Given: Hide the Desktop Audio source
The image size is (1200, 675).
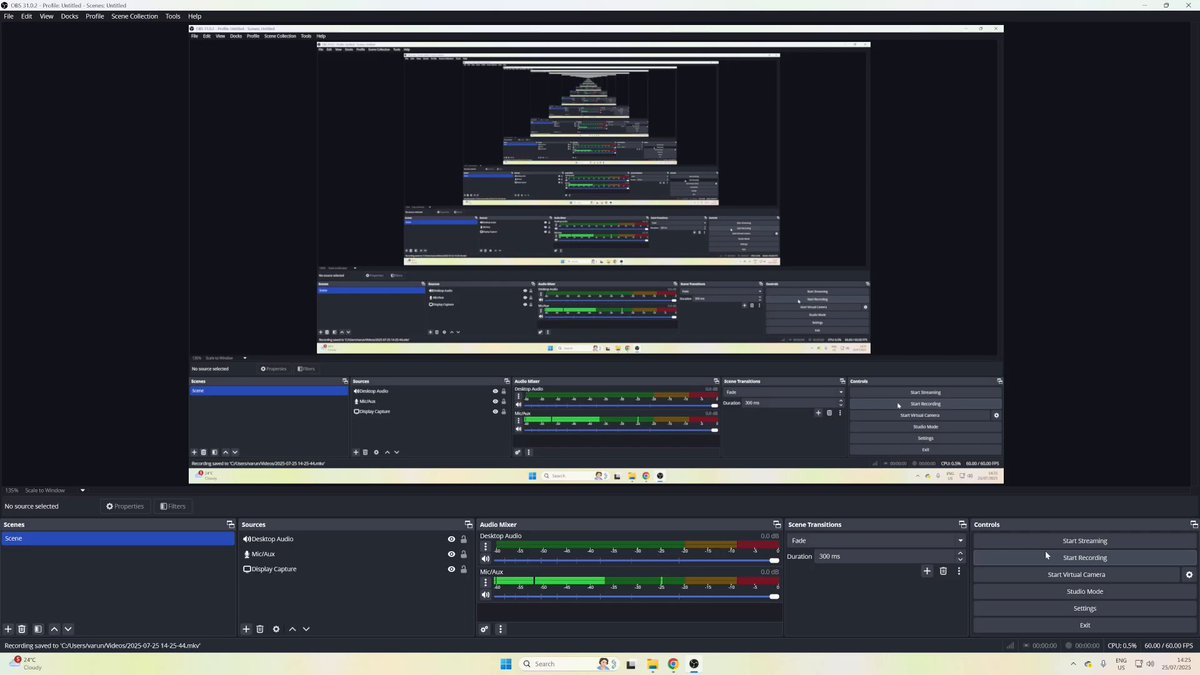Looking at the screenshot, I should click(452, 539).
